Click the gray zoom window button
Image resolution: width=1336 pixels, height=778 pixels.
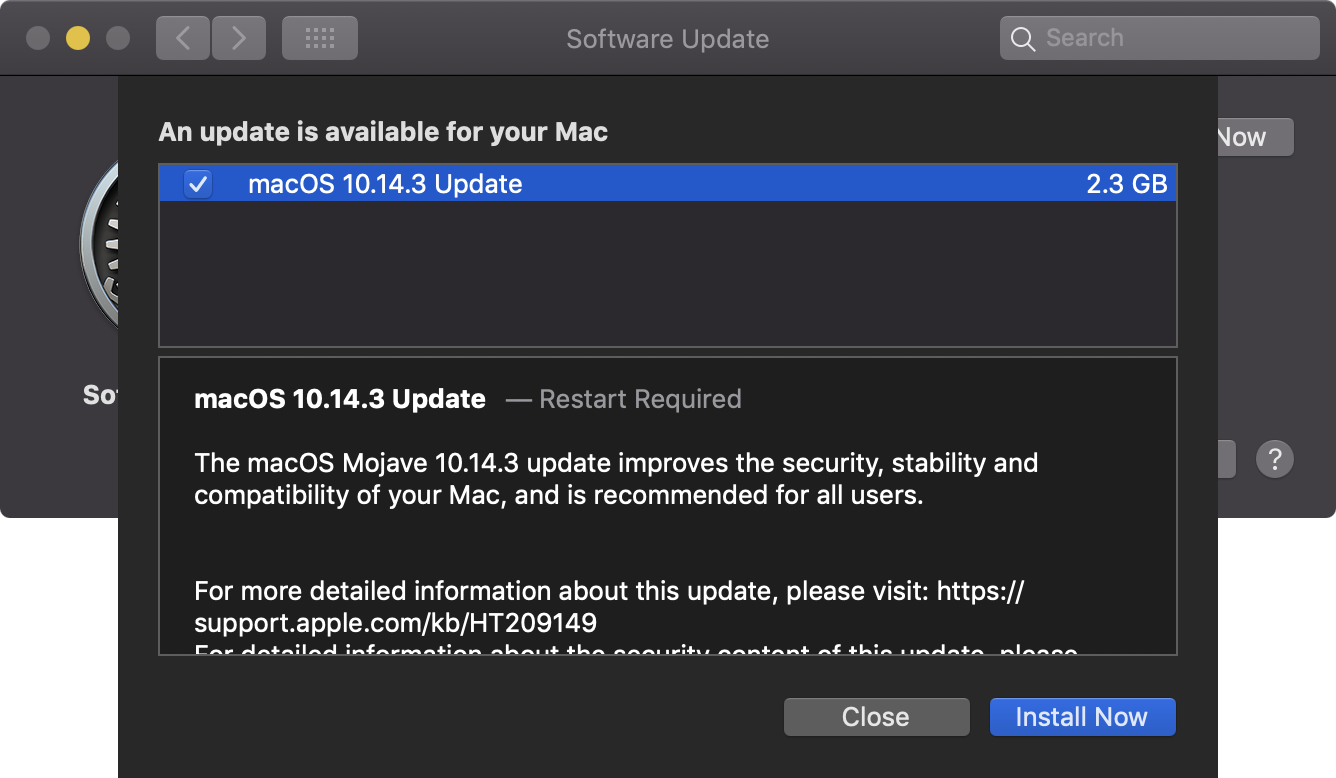click(x=118, y=39)
